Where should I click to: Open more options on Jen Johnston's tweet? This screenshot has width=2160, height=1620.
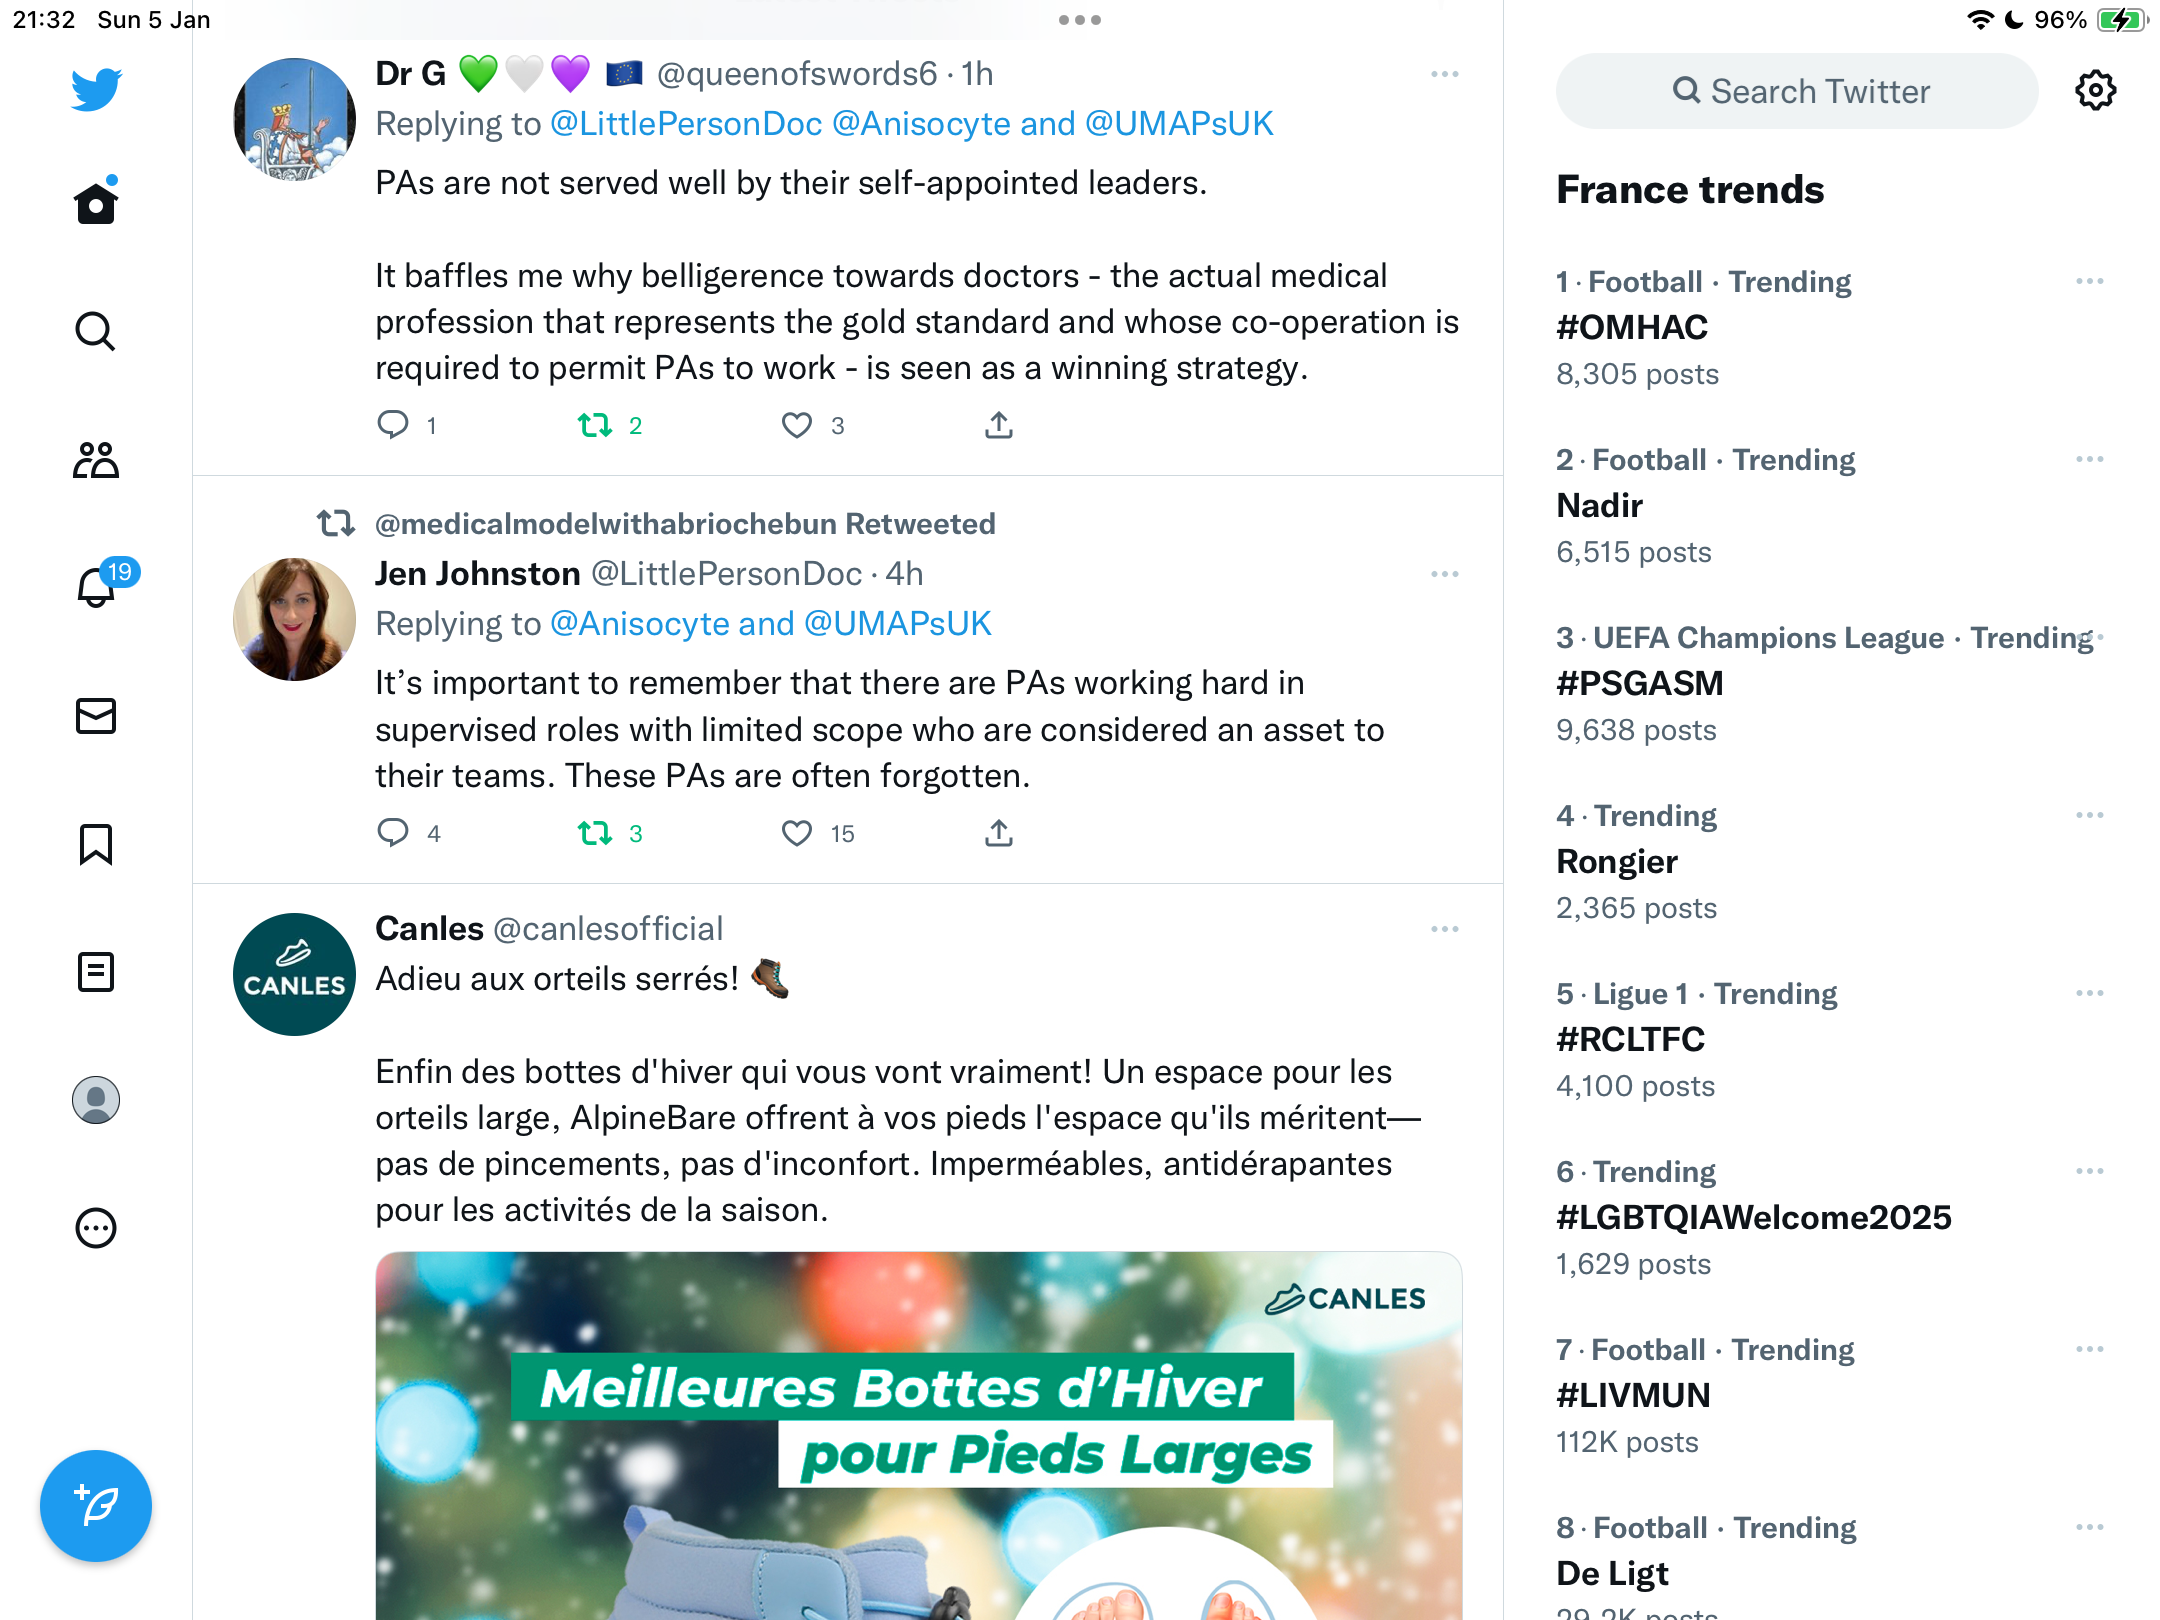tap(1445, 574)
